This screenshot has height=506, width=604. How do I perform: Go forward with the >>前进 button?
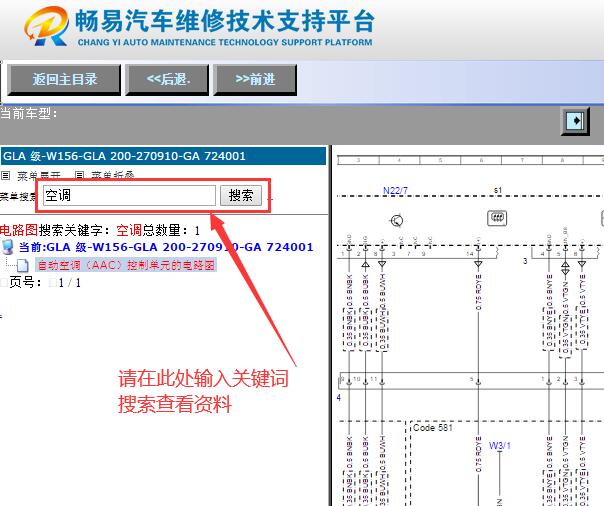coord(255,80)
